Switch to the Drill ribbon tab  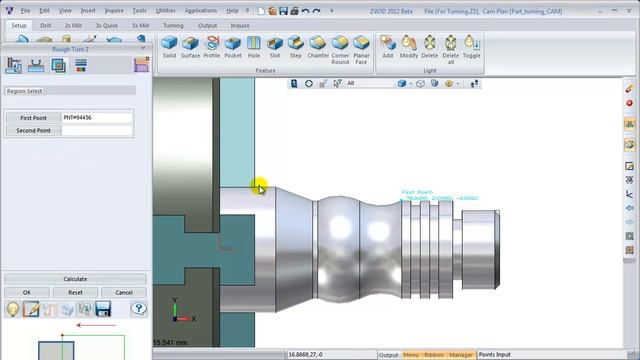tap(46, 25)
